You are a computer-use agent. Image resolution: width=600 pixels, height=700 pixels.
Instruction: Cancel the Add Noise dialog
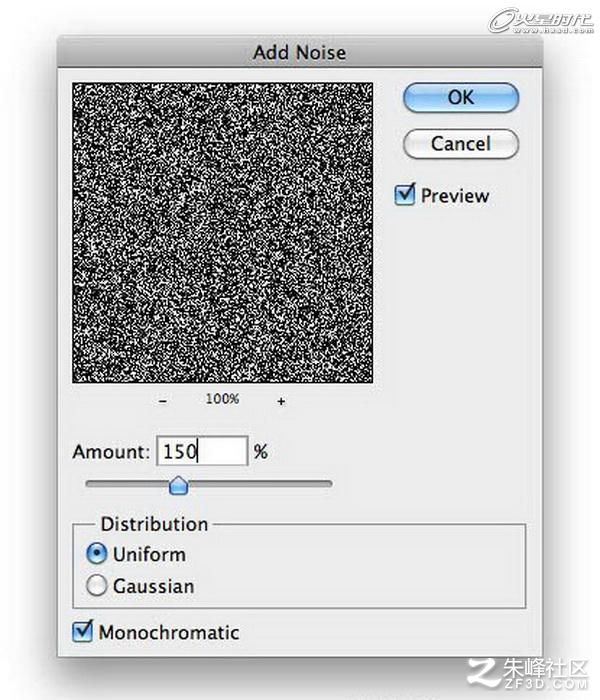click(461, 144)
